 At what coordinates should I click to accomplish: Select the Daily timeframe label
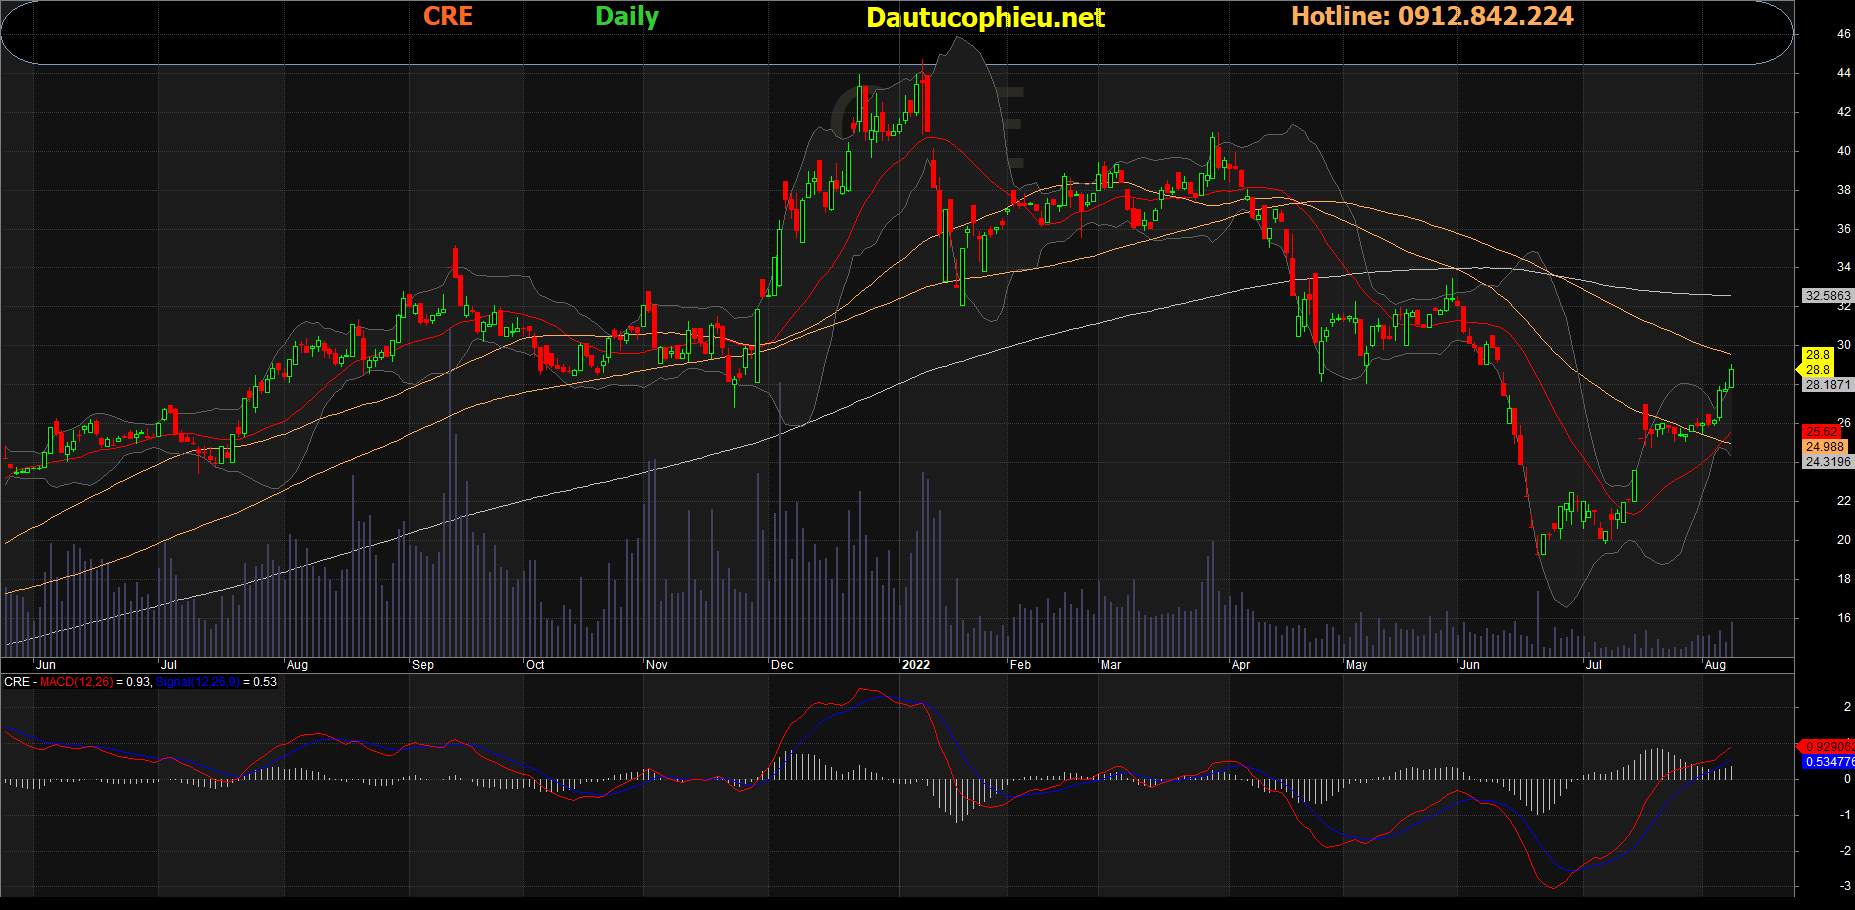click(626, 17)
